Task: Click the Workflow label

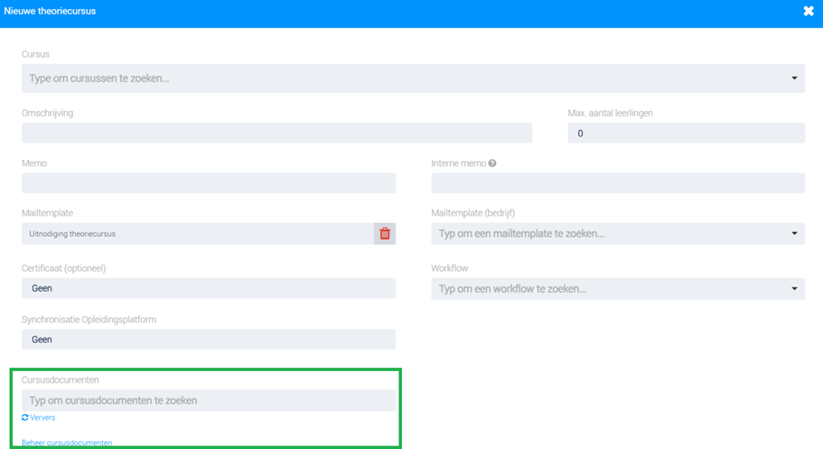Action: point(449,268)
